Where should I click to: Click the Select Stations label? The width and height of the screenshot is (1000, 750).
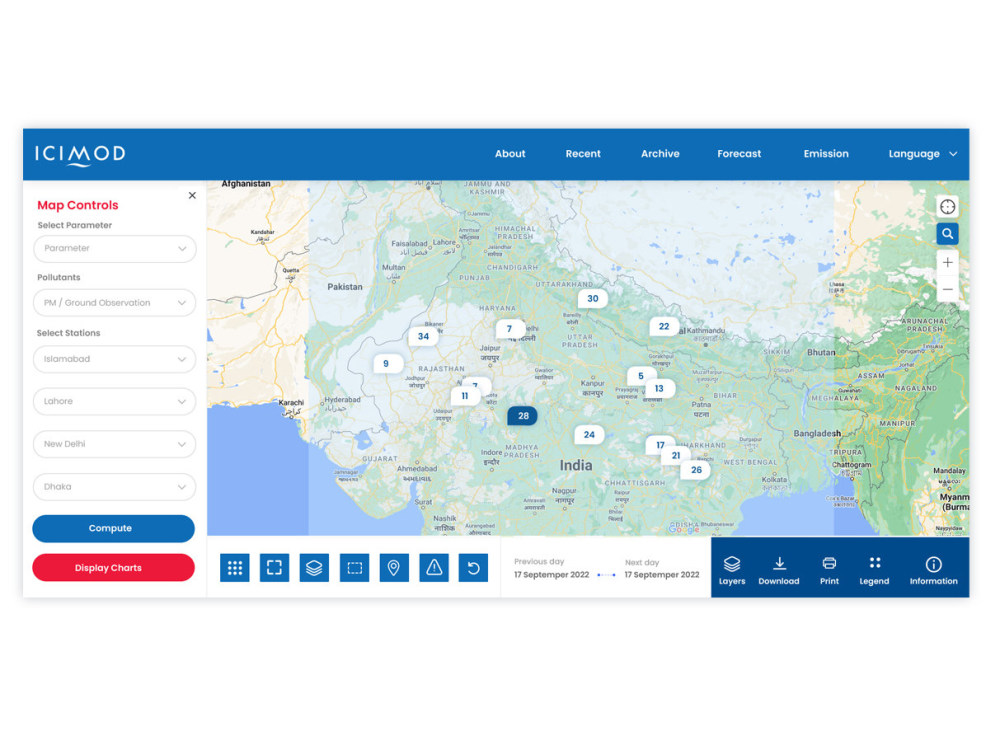point(68,333)
